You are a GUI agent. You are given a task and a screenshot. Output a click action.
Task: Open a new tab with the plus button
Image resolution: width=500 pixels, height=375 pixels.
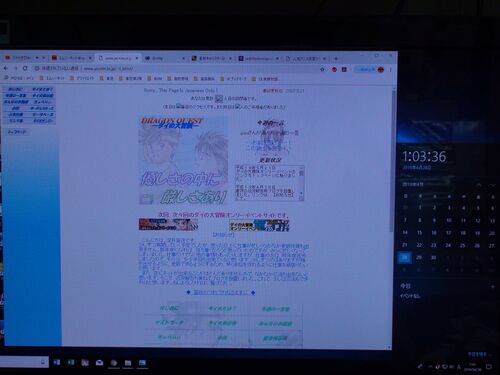(x=336, y=58)
